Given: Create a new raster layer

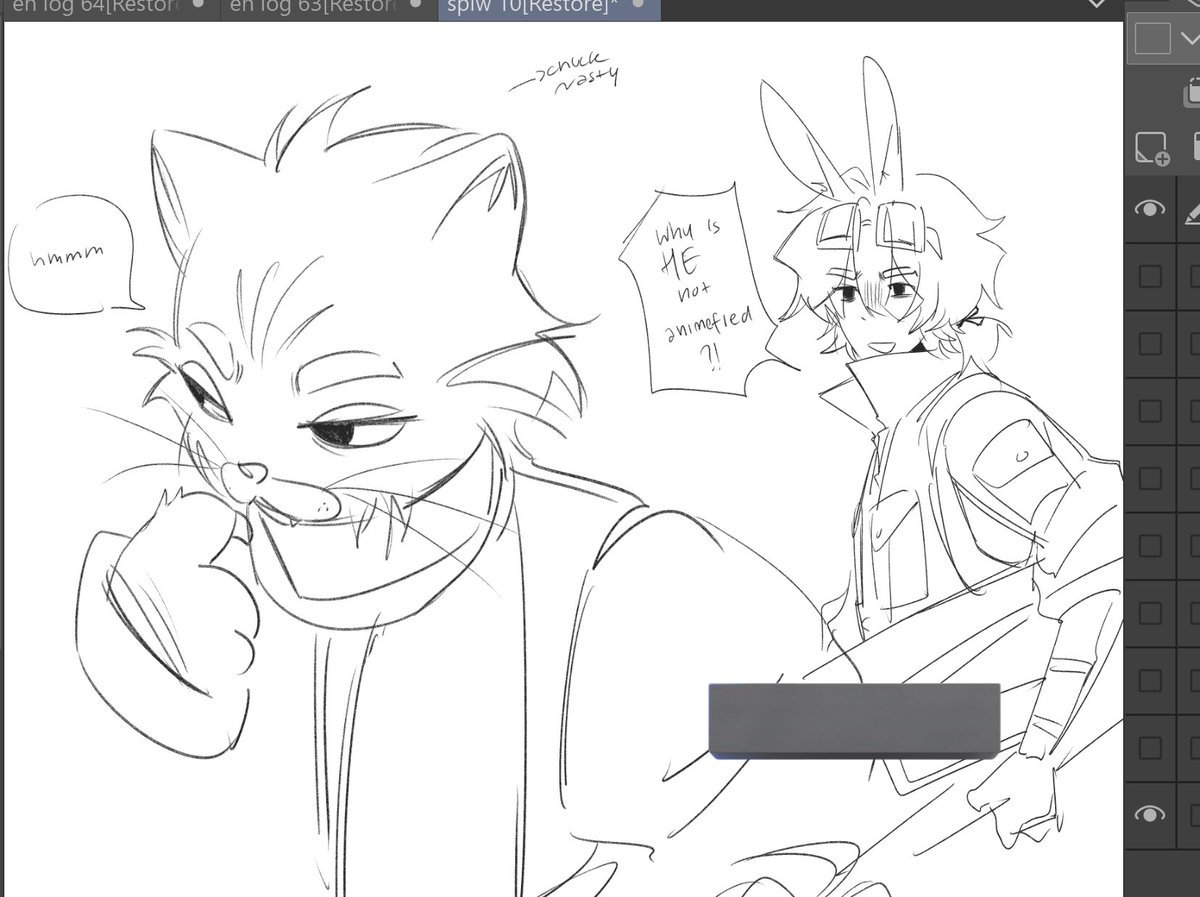Looking at the screenshot, I should (x=1152, y=148).
